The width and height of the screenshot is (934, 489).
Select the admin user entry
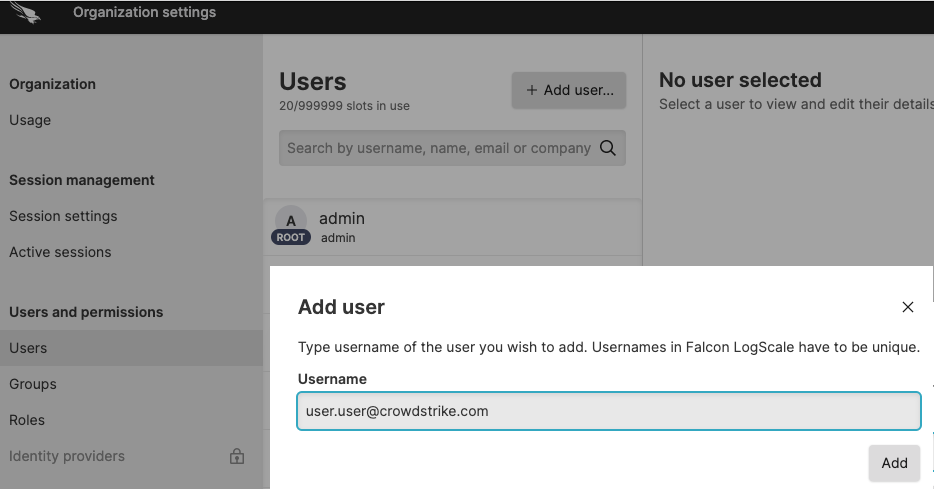point(450,227)
